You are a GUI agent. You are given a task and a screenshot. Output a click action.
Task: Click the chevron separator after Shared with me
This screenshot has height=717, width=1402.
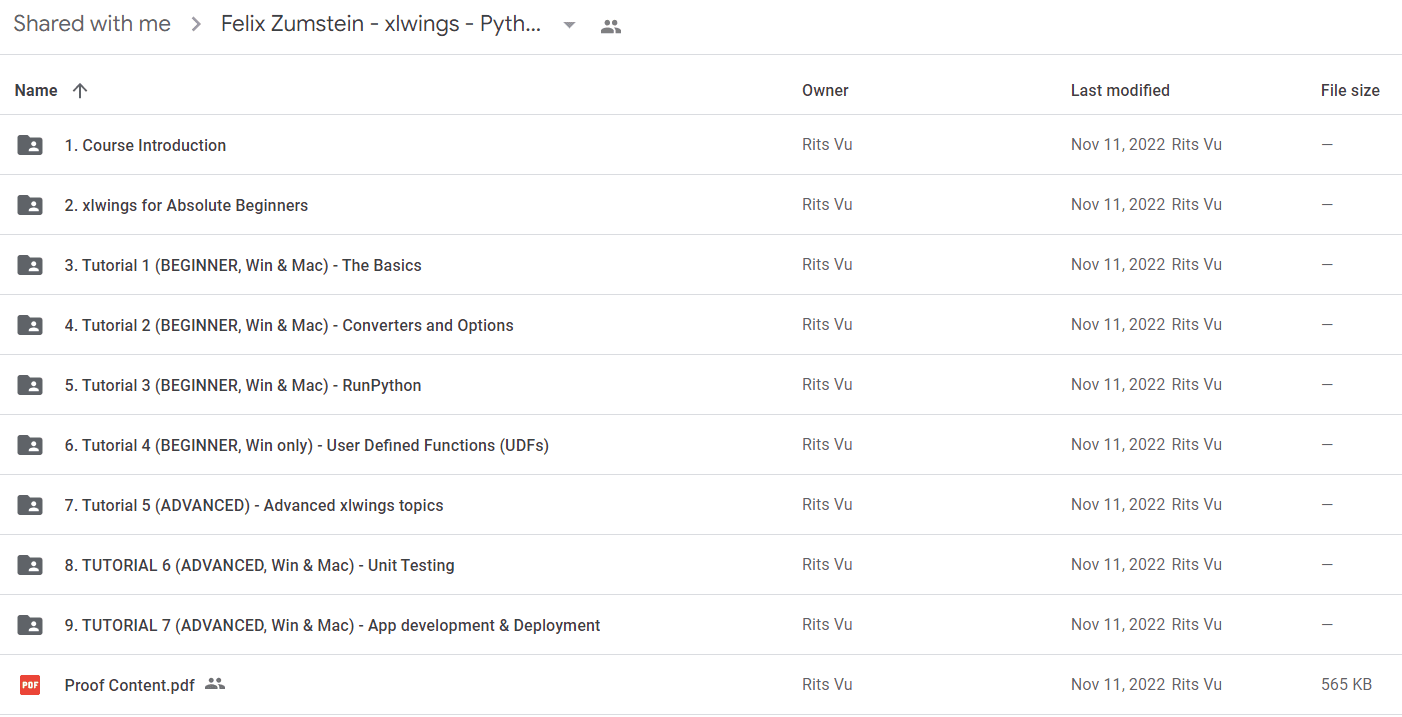196,25
